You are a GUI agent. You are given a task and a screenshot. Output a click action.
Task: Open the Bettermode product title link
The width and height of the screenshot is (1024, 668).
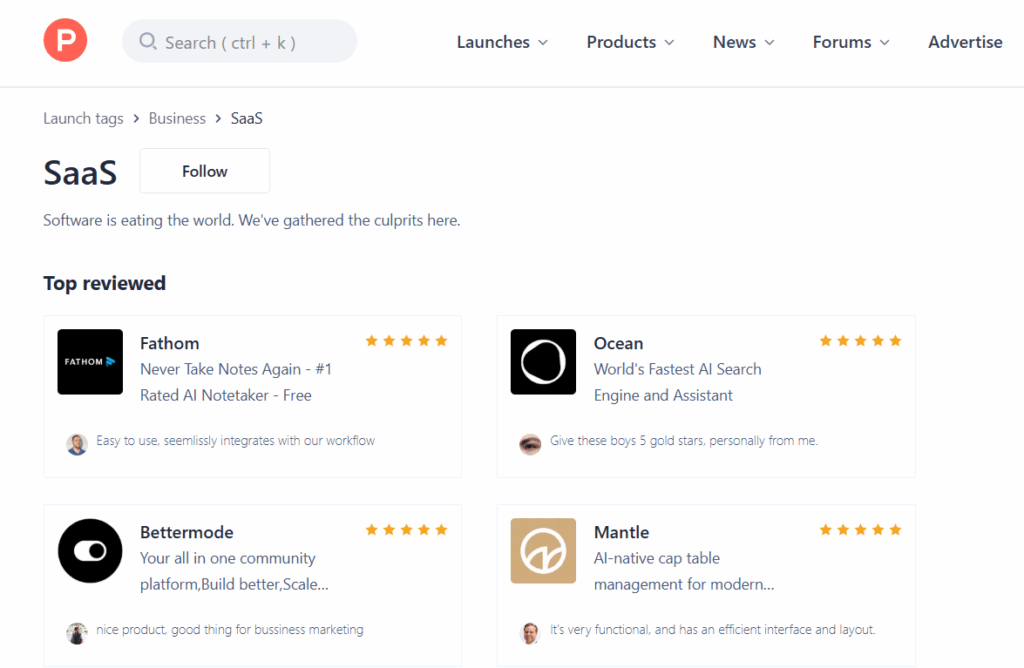(187, 532)
